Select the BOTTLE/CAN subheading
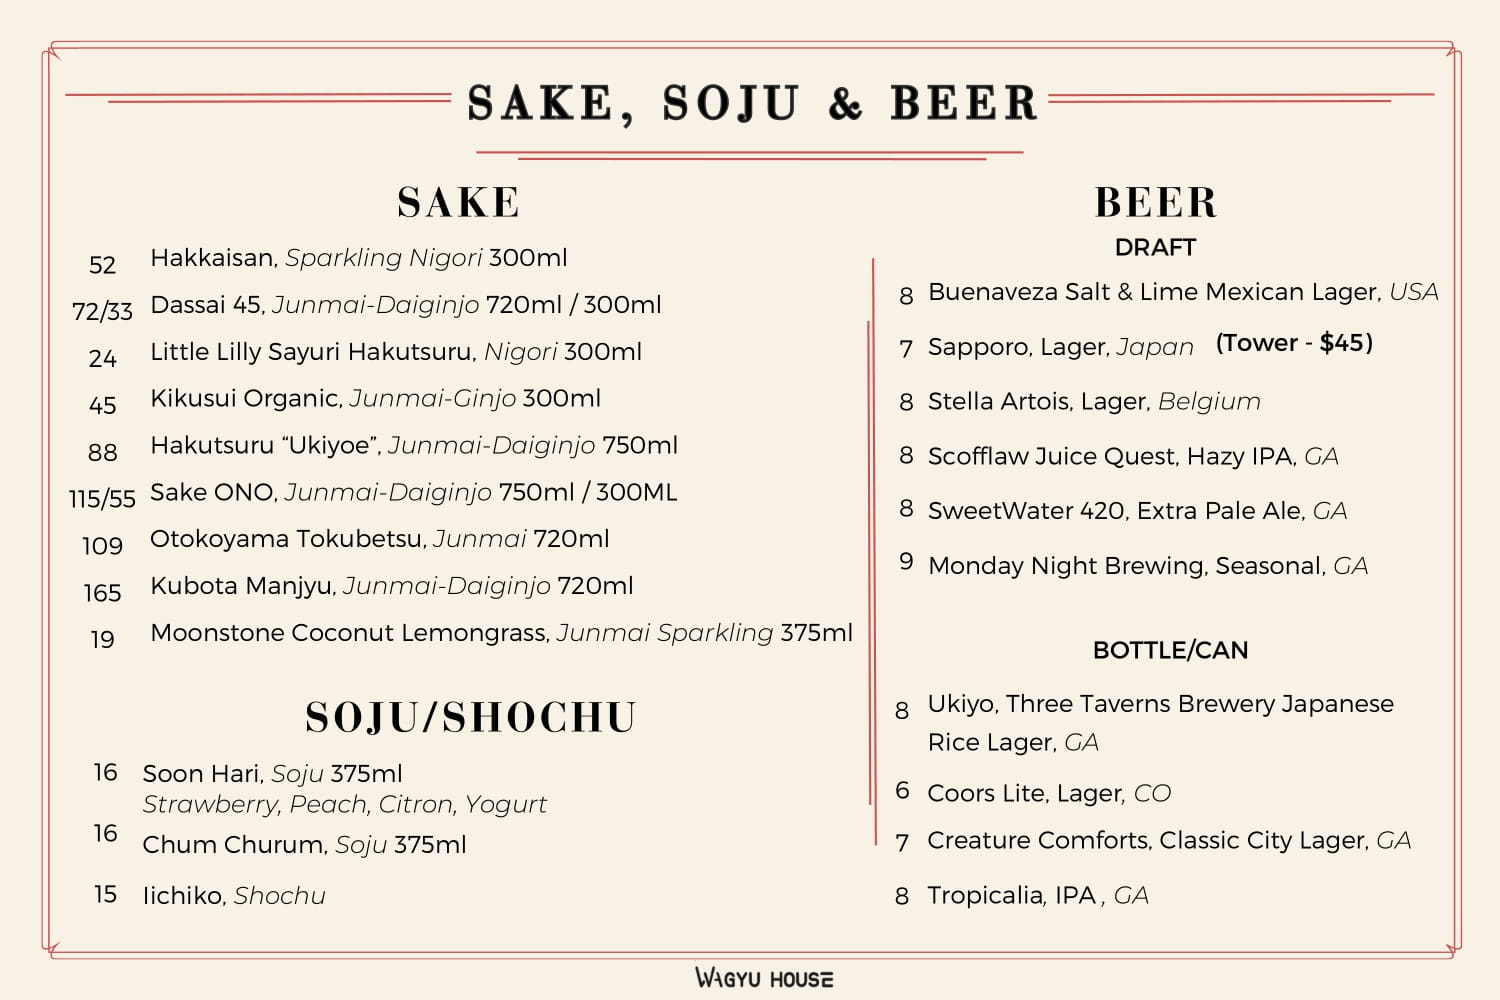 pyautogui.click(x=1170, y=650)
